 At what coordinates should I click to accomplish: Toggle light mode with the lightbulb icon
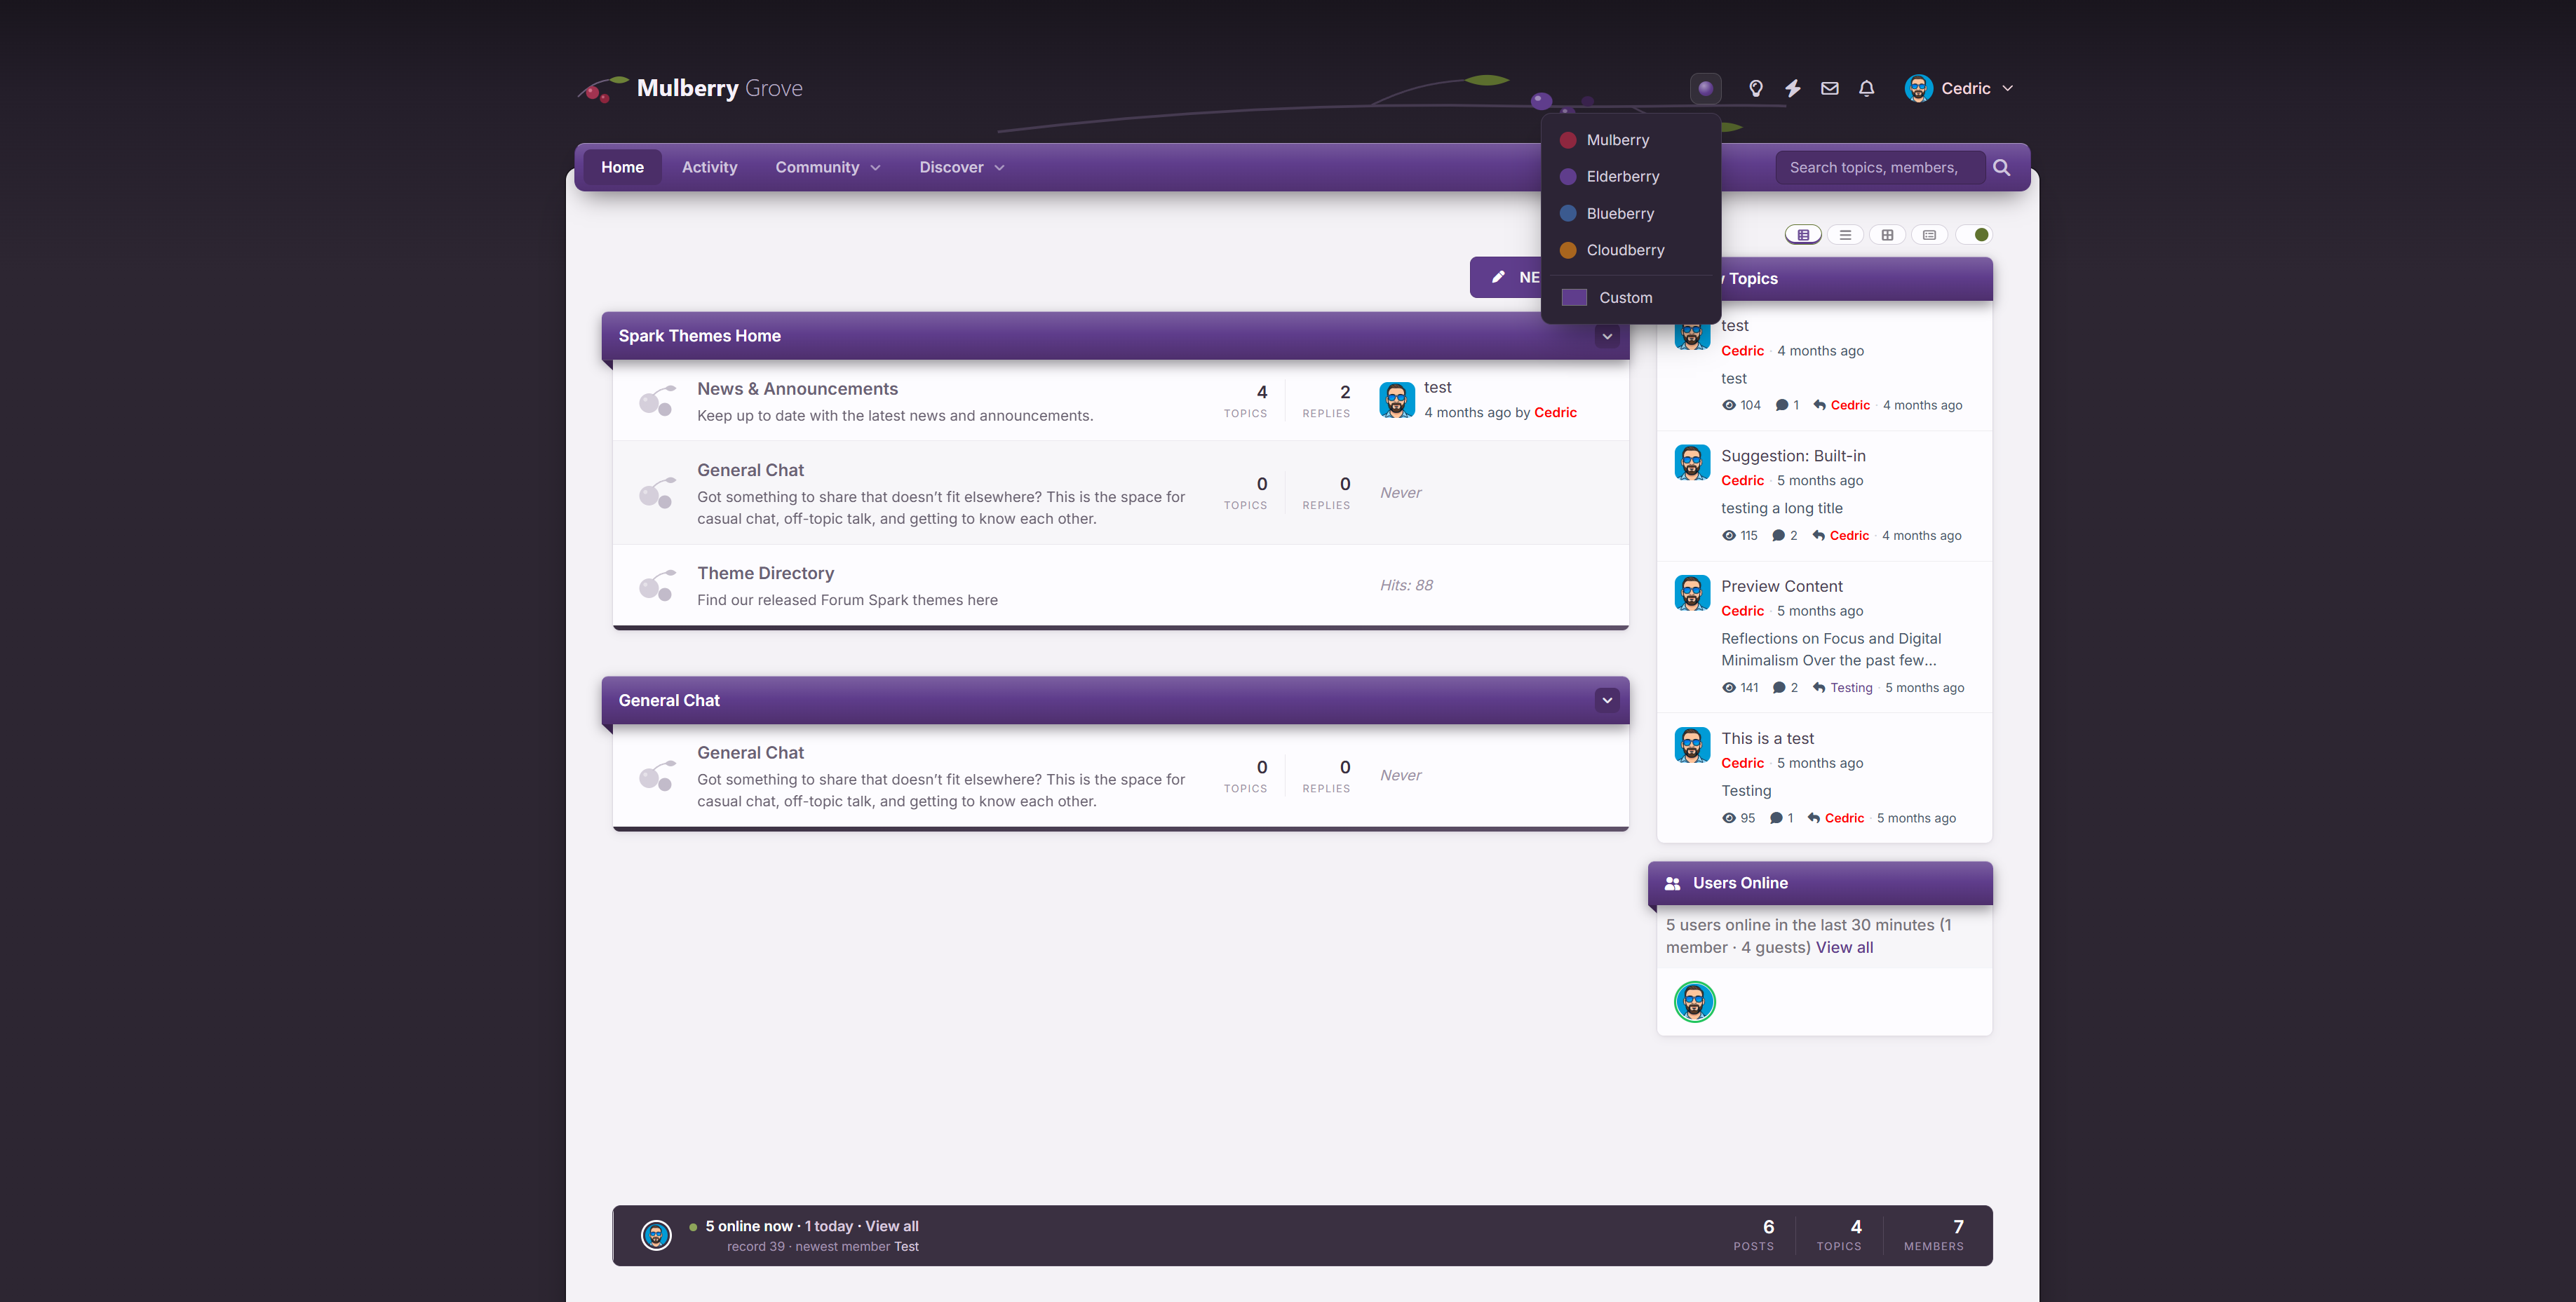(x=1755, y=88)
